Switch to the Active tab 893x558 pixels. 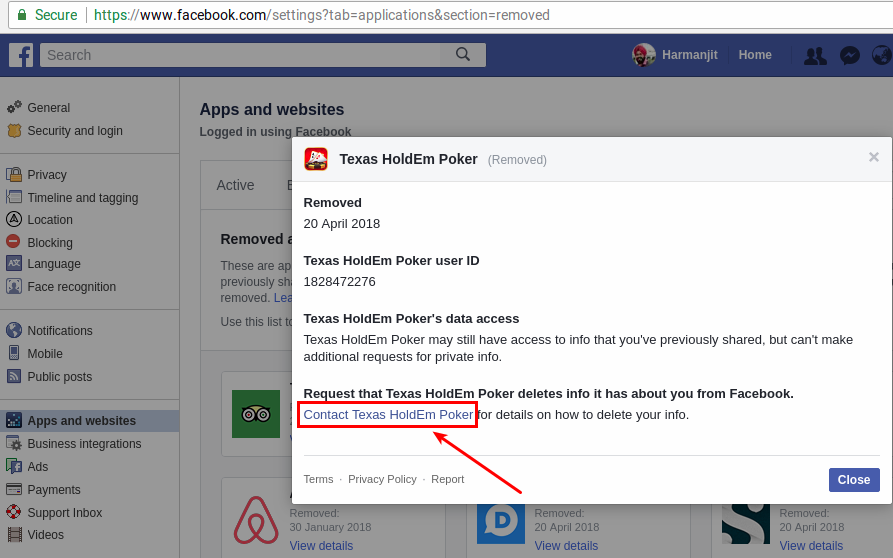[235, 185]
